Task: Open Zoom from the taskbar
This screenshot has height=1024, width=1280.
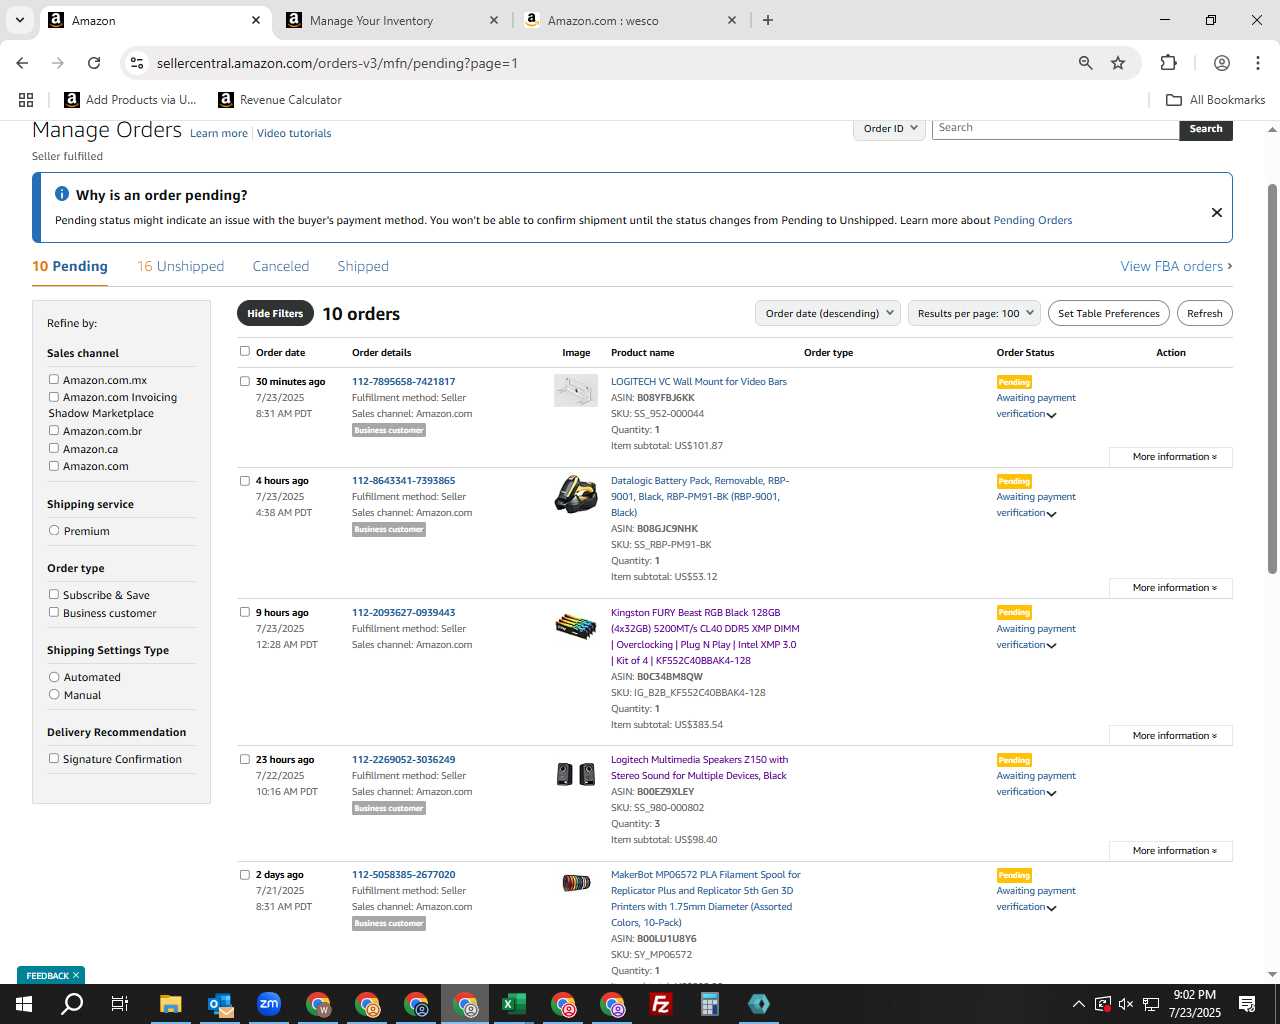Action: [269, 1004]
